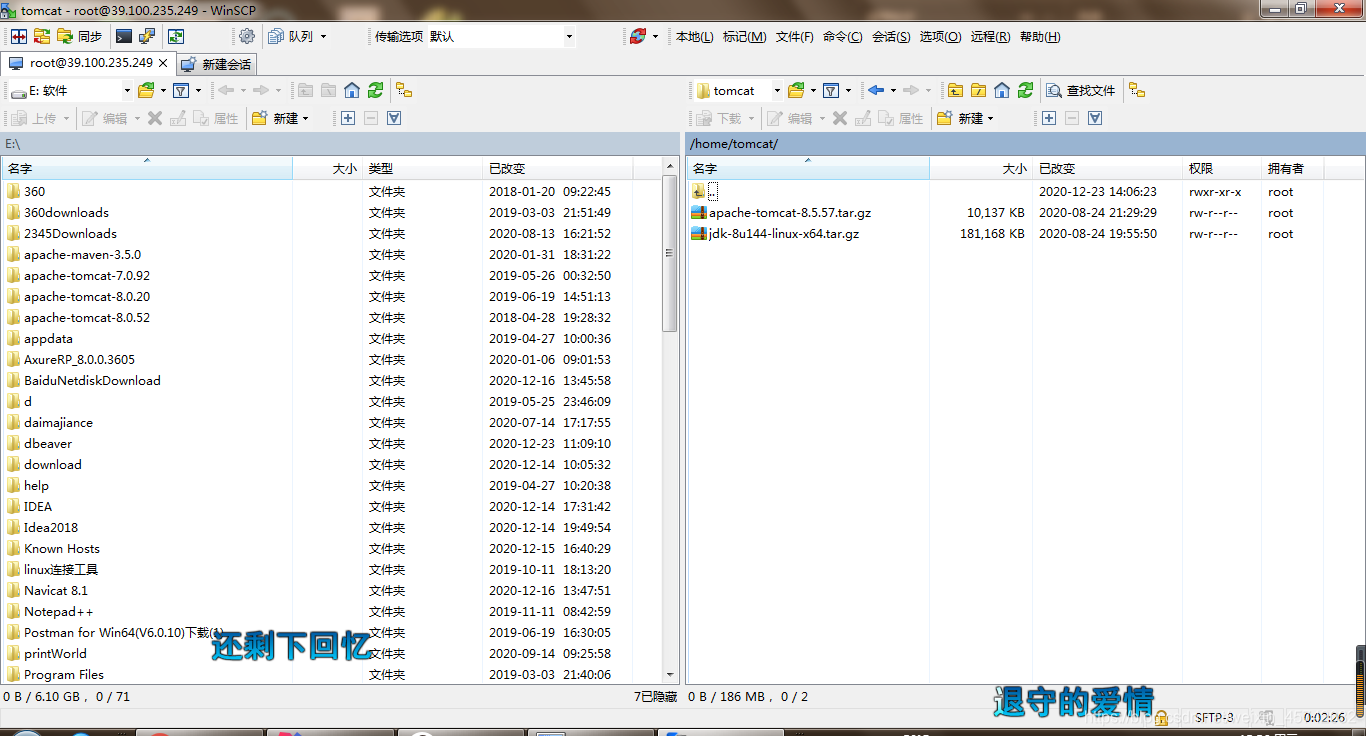Click the Keep remote directory up to date icon
Image resolution: width=1366 pixels, height=736 pixels.
[x=176, y=36]
